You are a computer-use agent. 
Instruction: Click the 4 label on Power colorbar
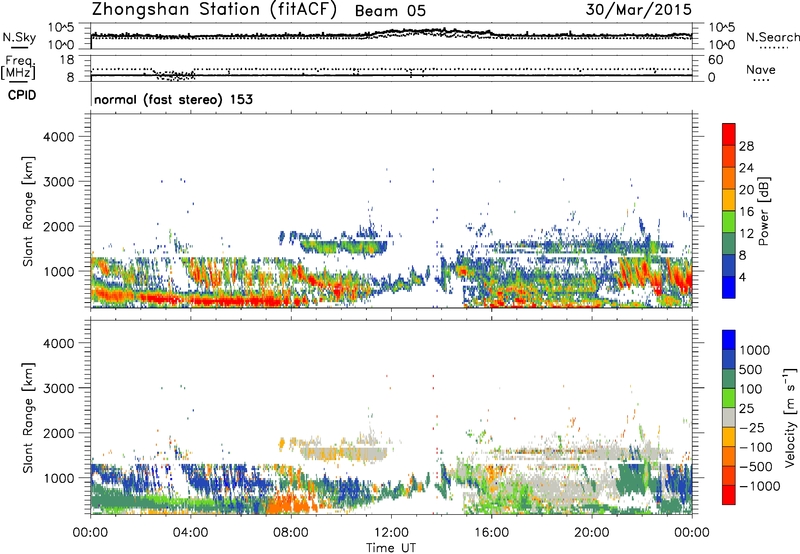[x=742, y=278]
